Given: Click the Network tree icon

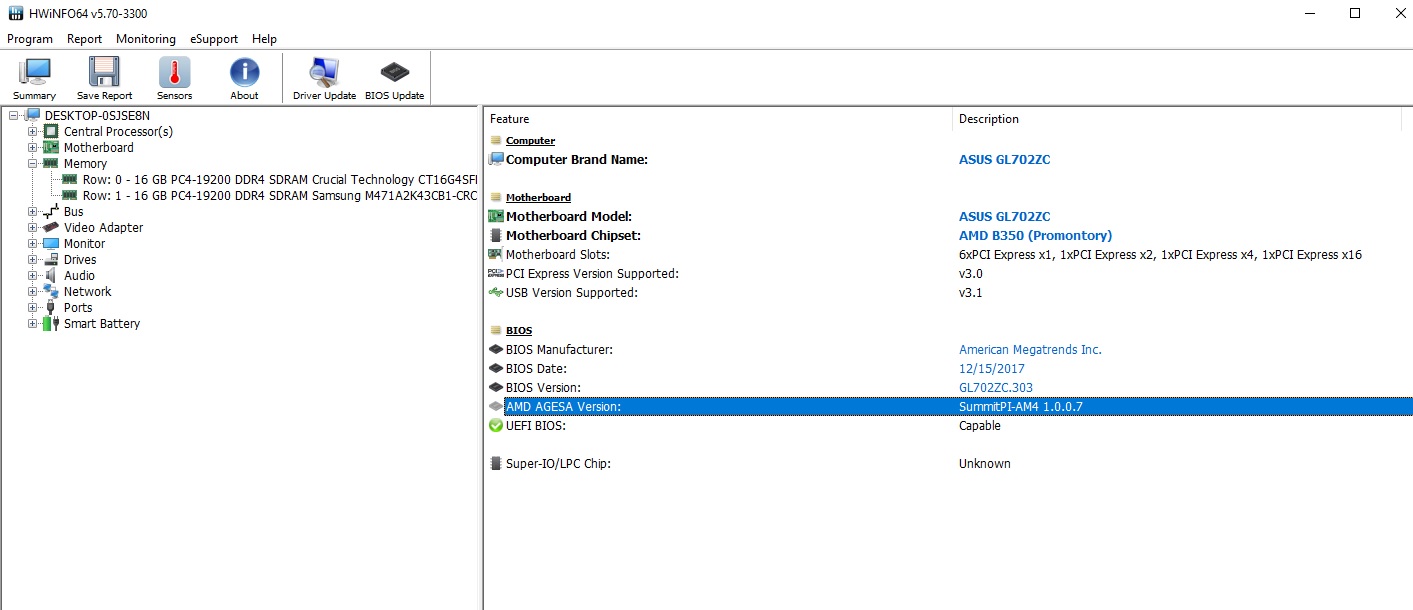Looking at the screenshot, I should 51,291.
